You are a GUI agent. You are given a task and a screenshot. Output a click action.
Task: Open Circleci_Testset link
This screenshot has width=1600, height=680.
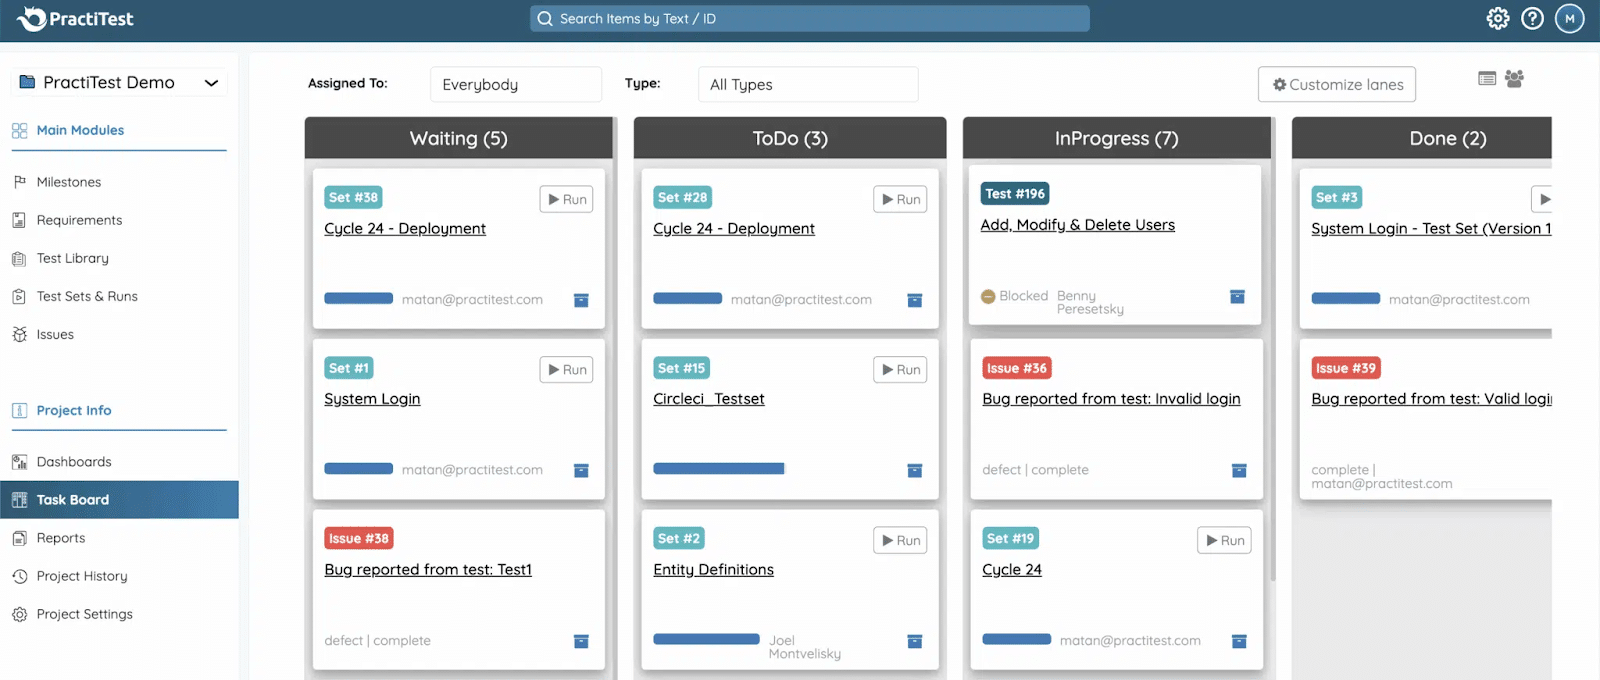[709, 399]
